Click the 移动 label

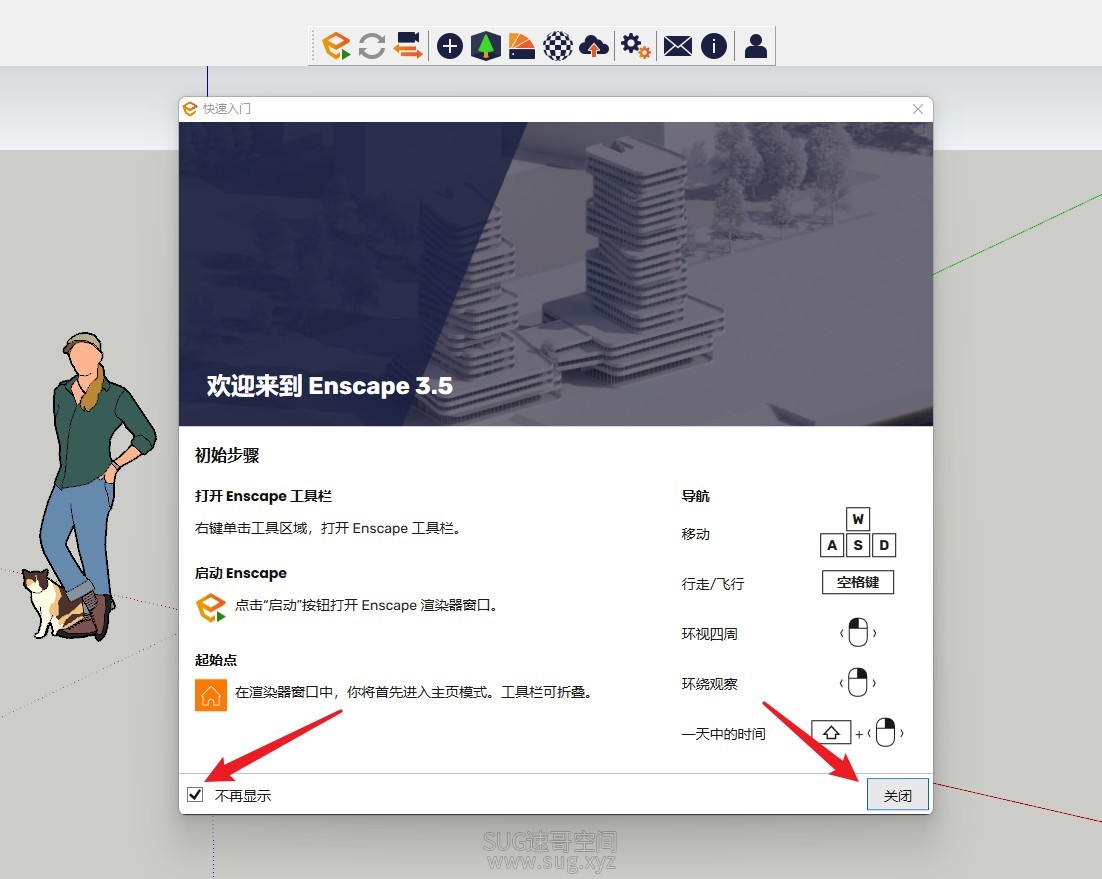[x=696, y=534]
